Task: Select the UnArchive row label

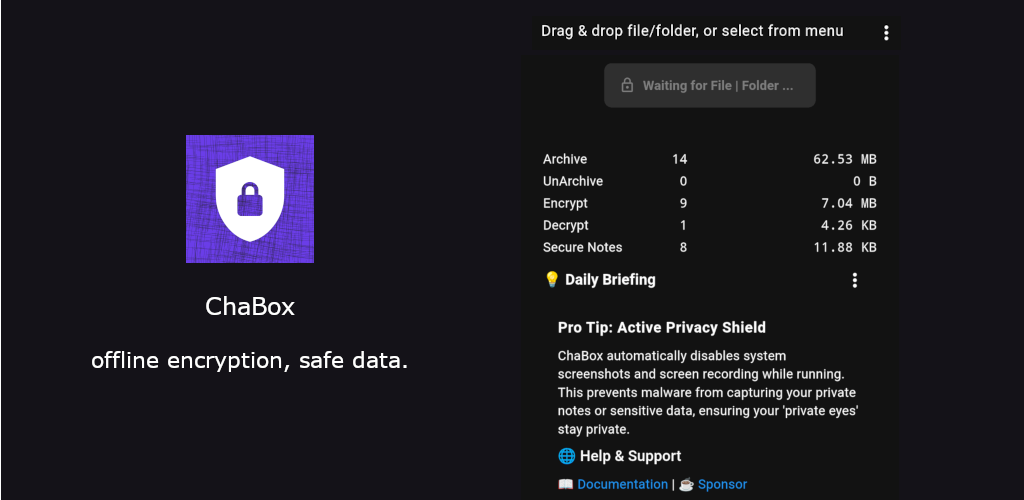Action: click(573, 181)
